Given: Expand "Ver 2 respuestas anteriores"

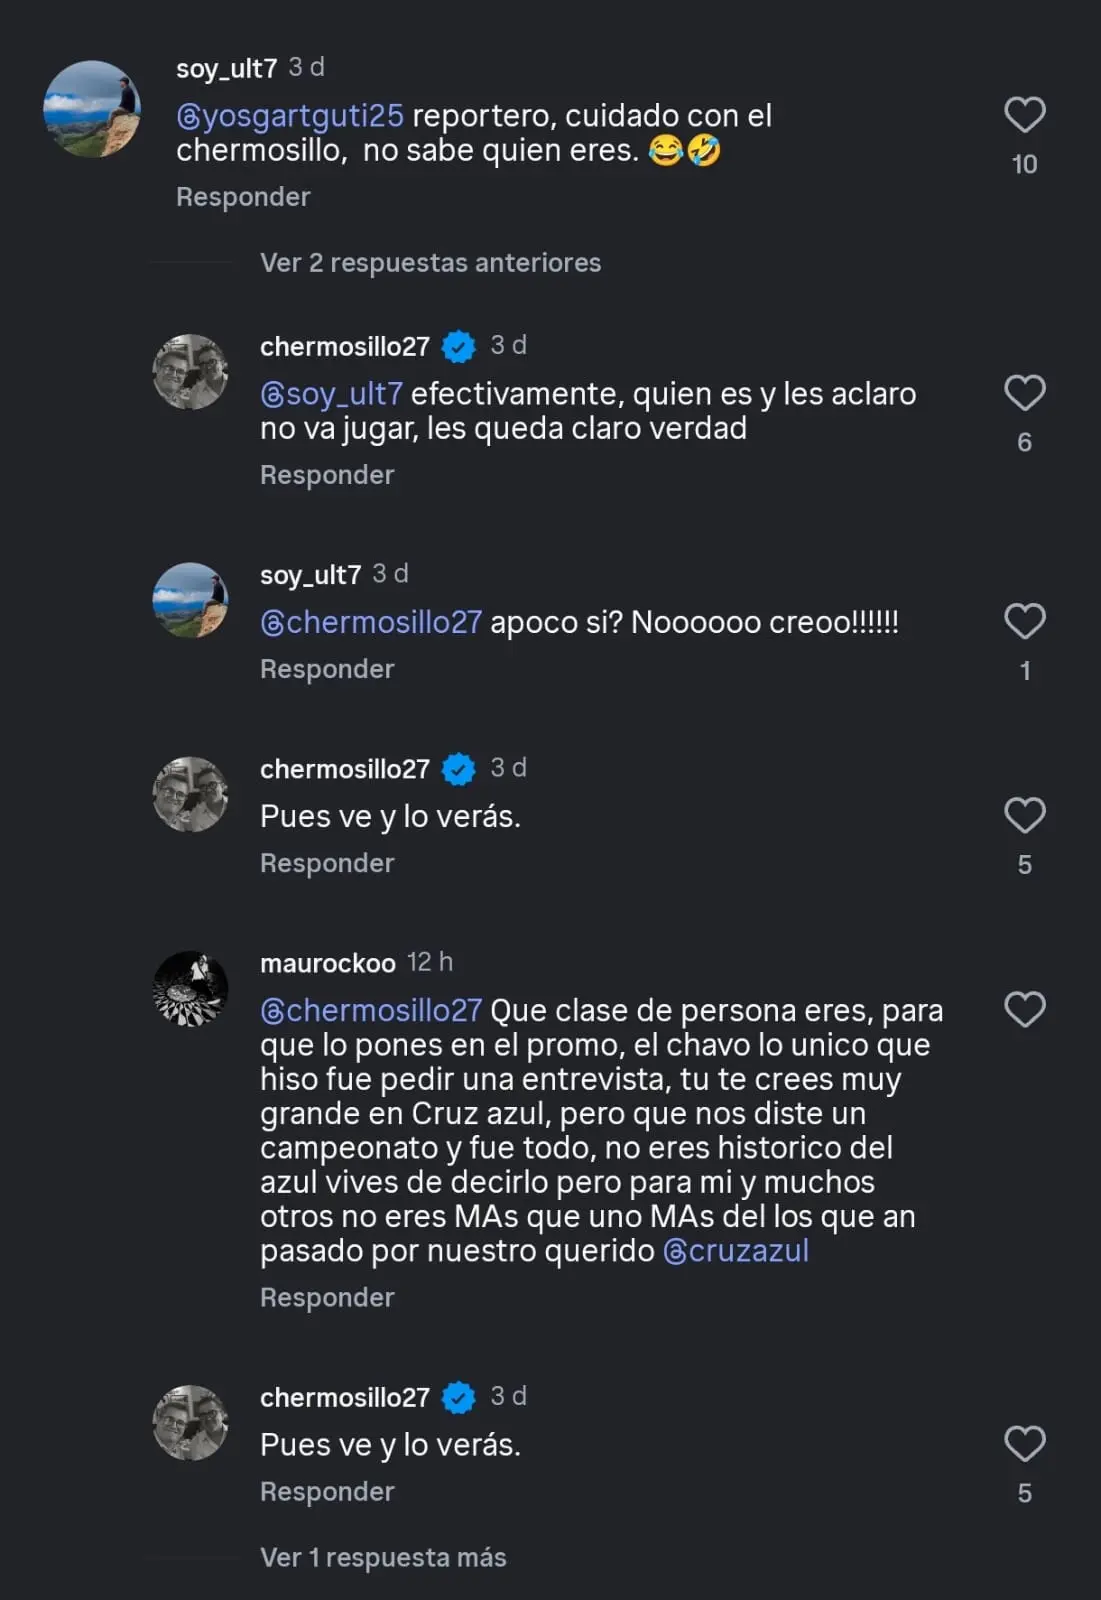Looking at the screenshot, I should pyautogui.click(x=430, y=263).
